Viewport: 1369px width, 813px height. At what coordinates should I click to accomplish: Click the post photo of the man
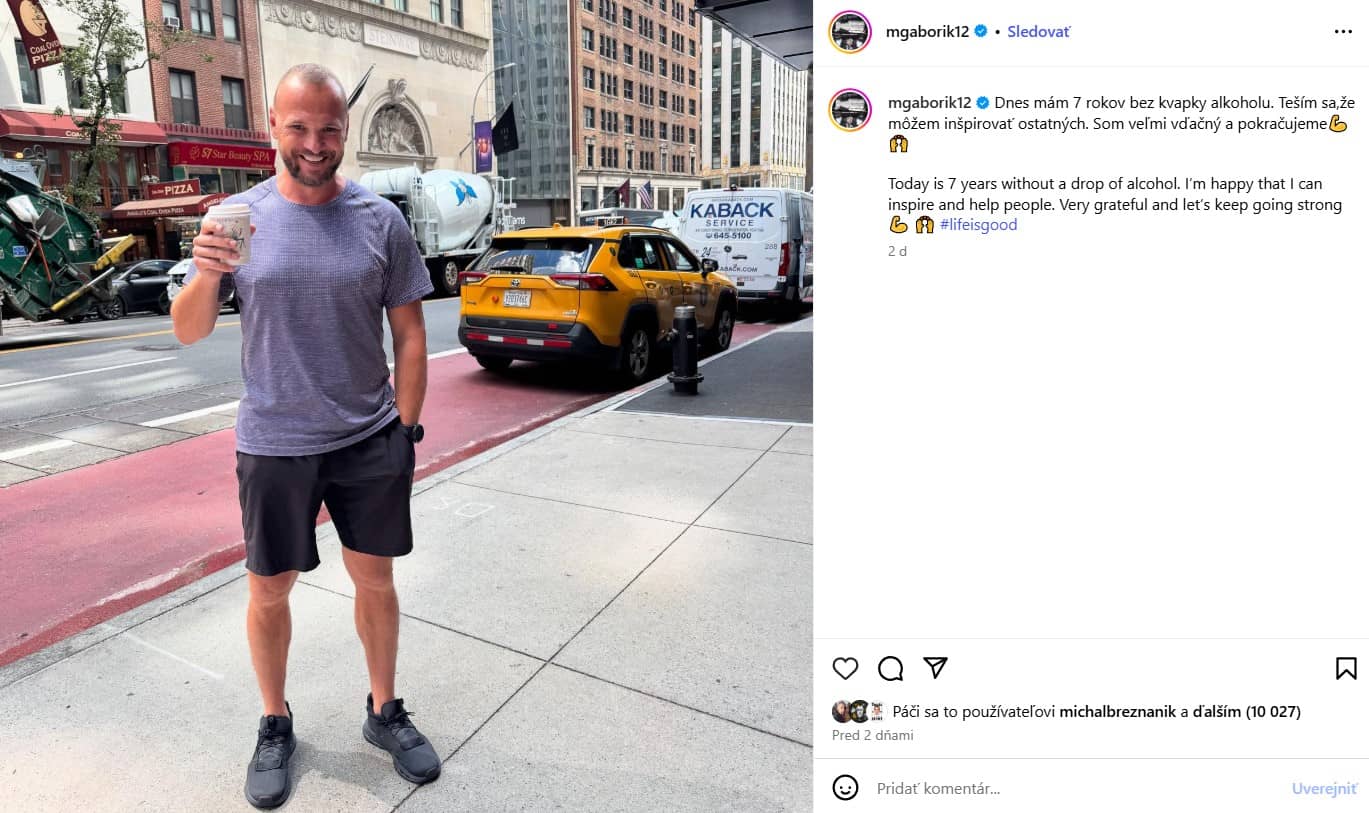pos(406,406)
